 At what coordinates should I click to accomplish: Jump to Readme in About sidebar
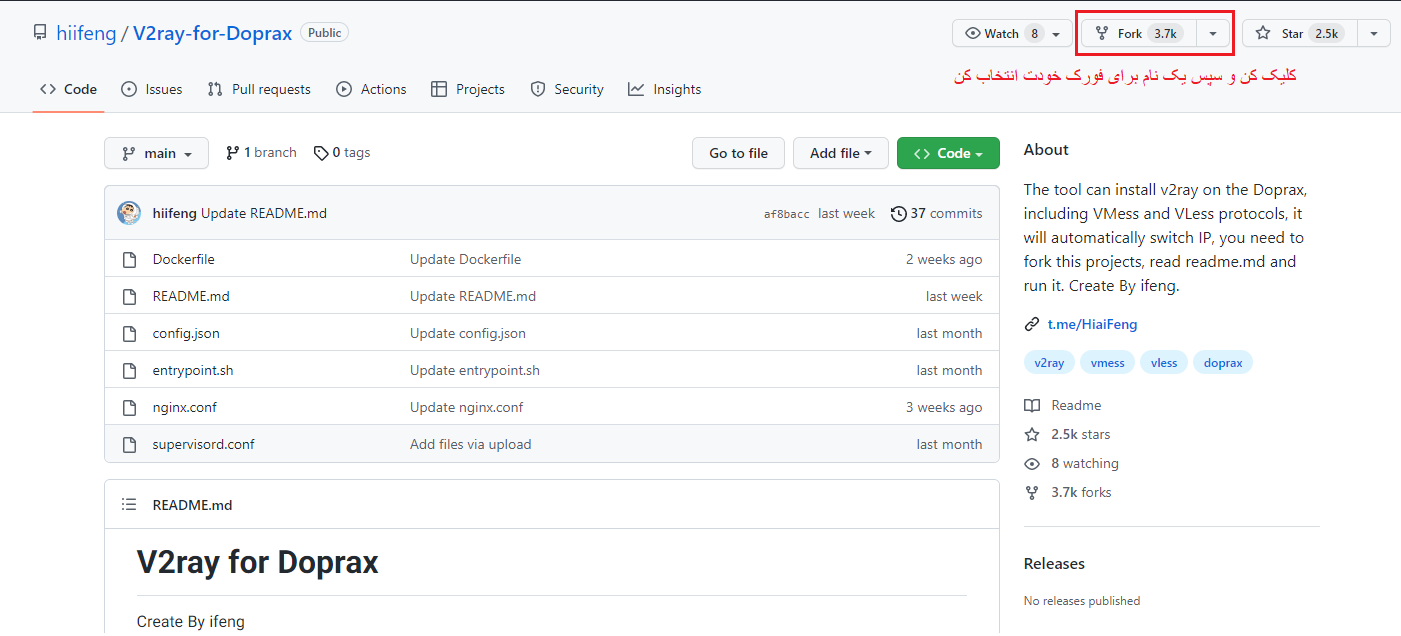(1063, 405)
